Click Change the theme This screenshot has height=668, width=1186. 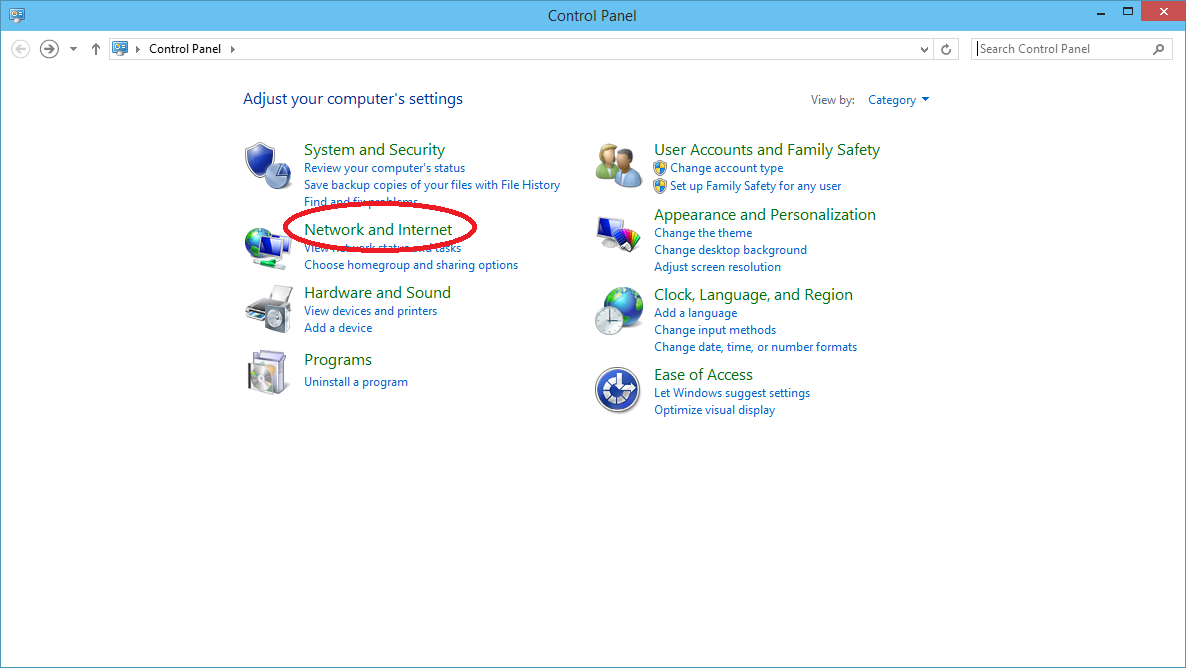click(x=703, y=233)
